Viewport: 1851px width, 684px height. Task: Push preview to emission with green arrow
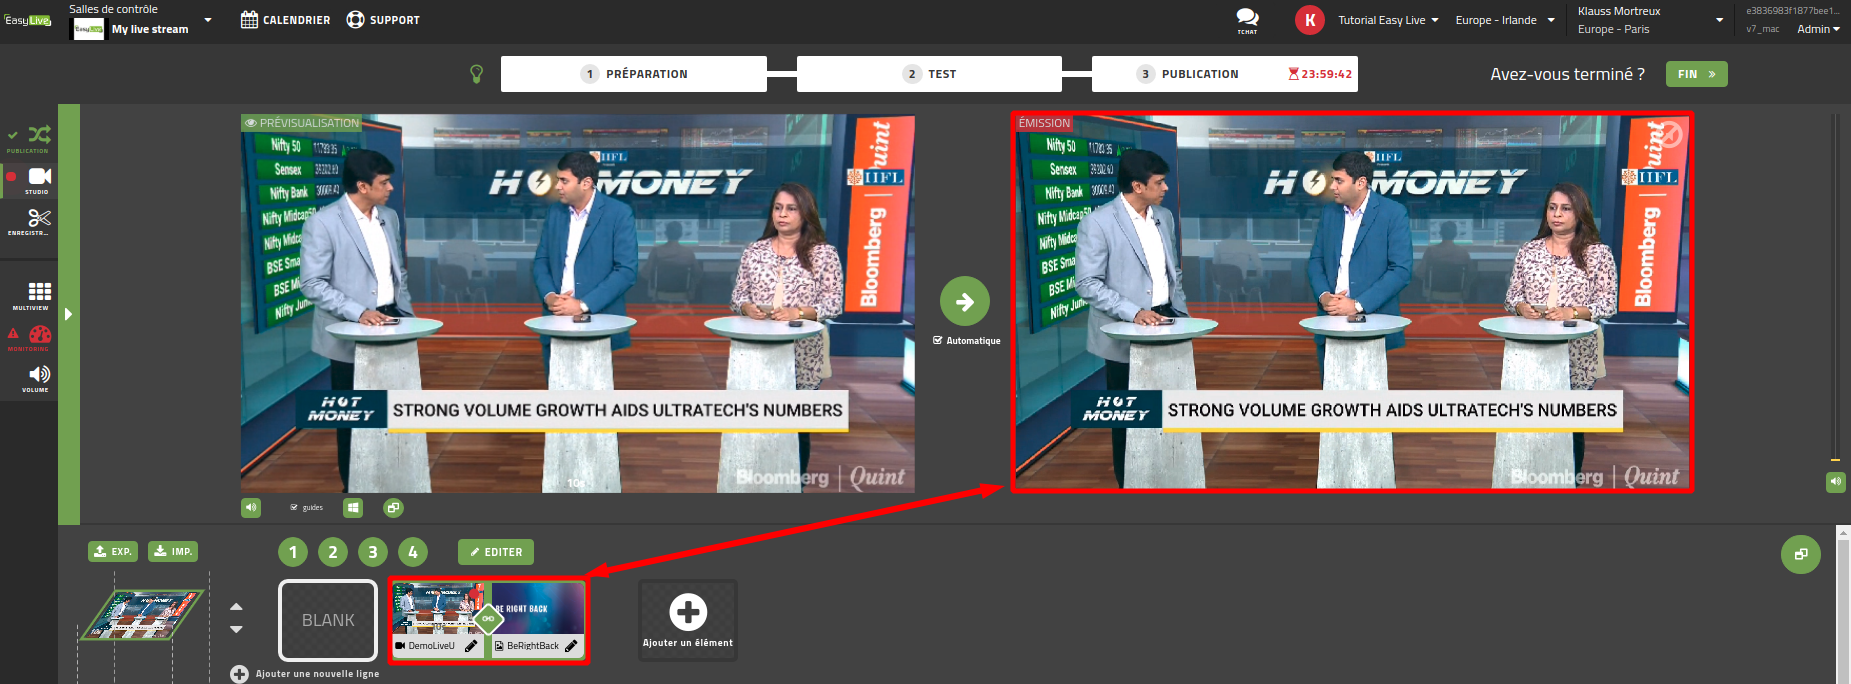pyautogui.click(x=965, y=301)
